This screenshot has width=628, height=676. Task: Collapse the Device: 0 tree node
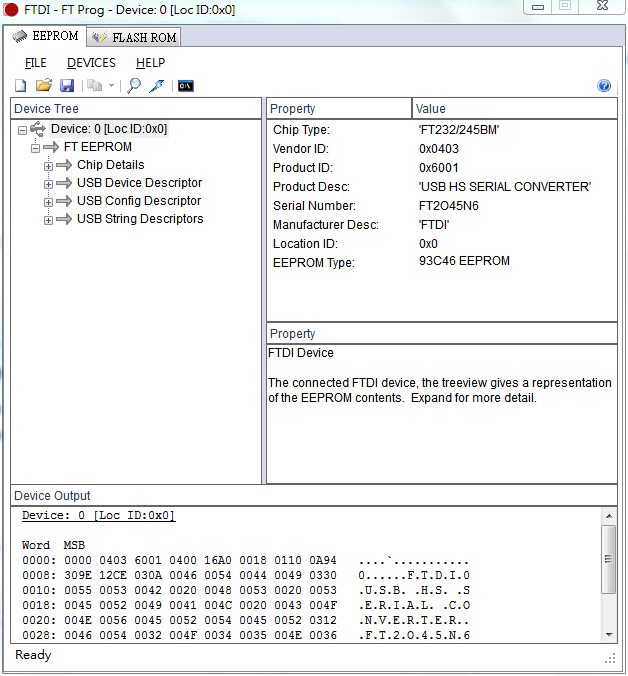pyautogui.click(x=22, y=130)
